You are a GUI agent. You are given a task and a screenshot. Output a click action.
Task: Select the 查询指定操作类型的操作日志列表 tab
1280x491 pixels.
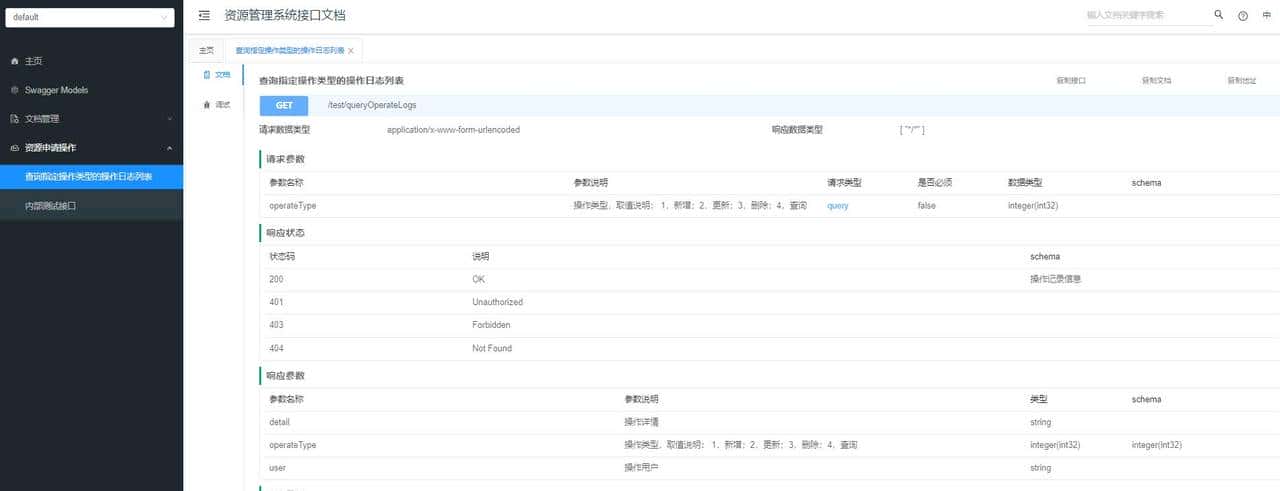pyautogui.click(x=289, y=50)
